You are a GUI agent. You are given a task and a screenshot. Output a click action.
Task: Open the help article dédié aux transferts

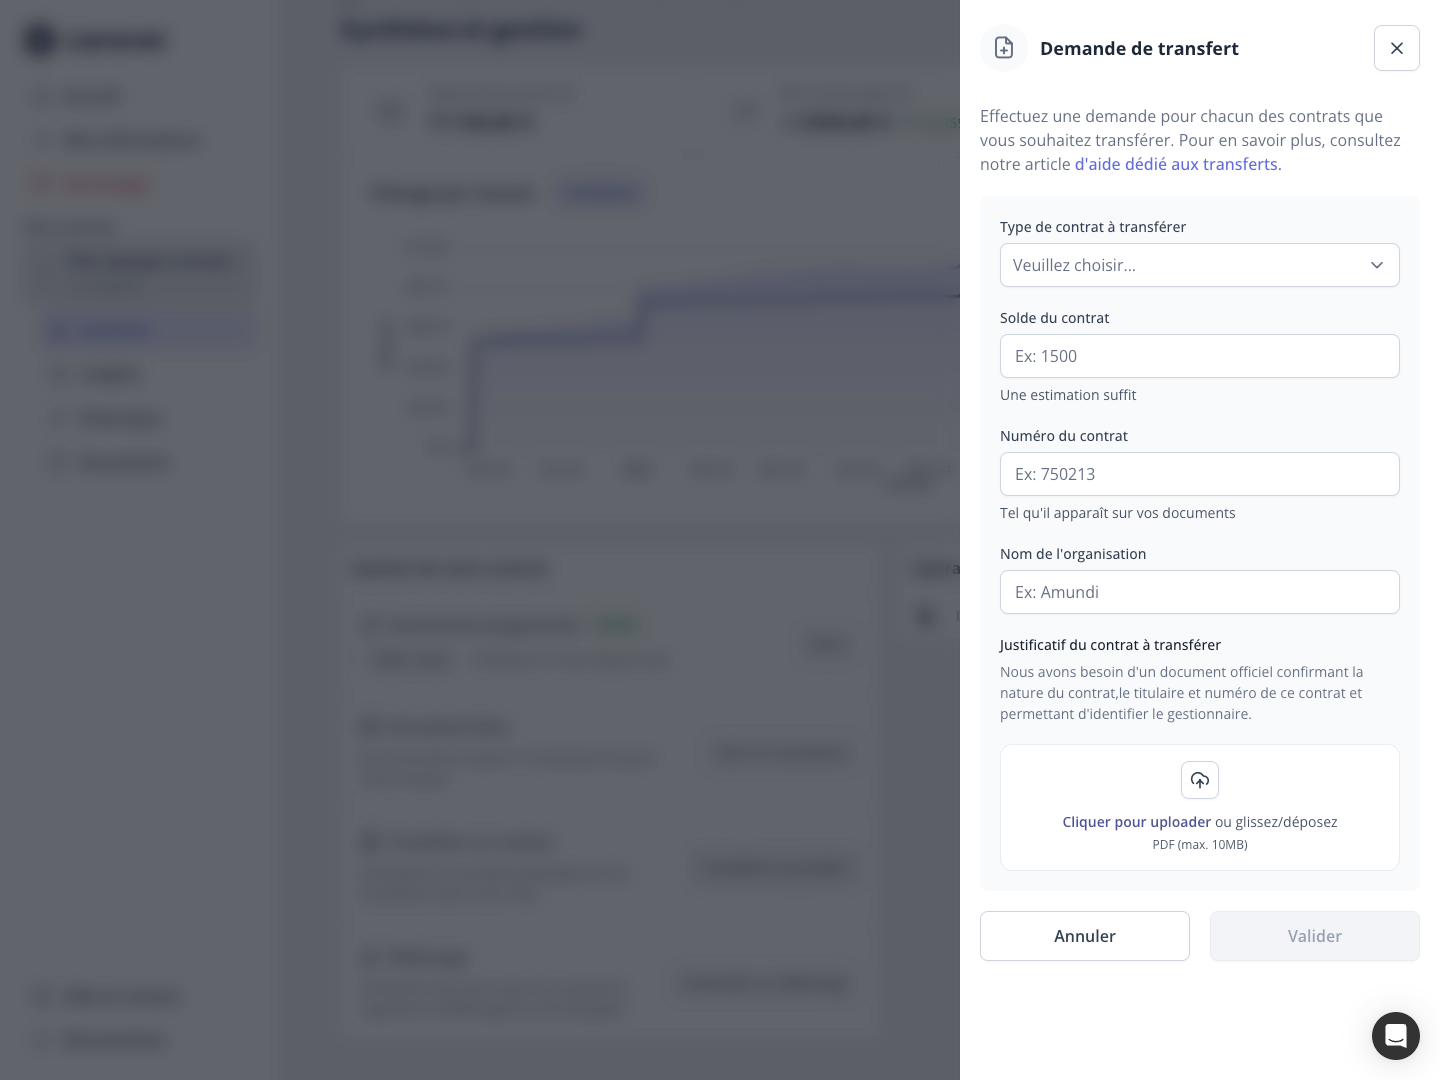coord(1176,164)
